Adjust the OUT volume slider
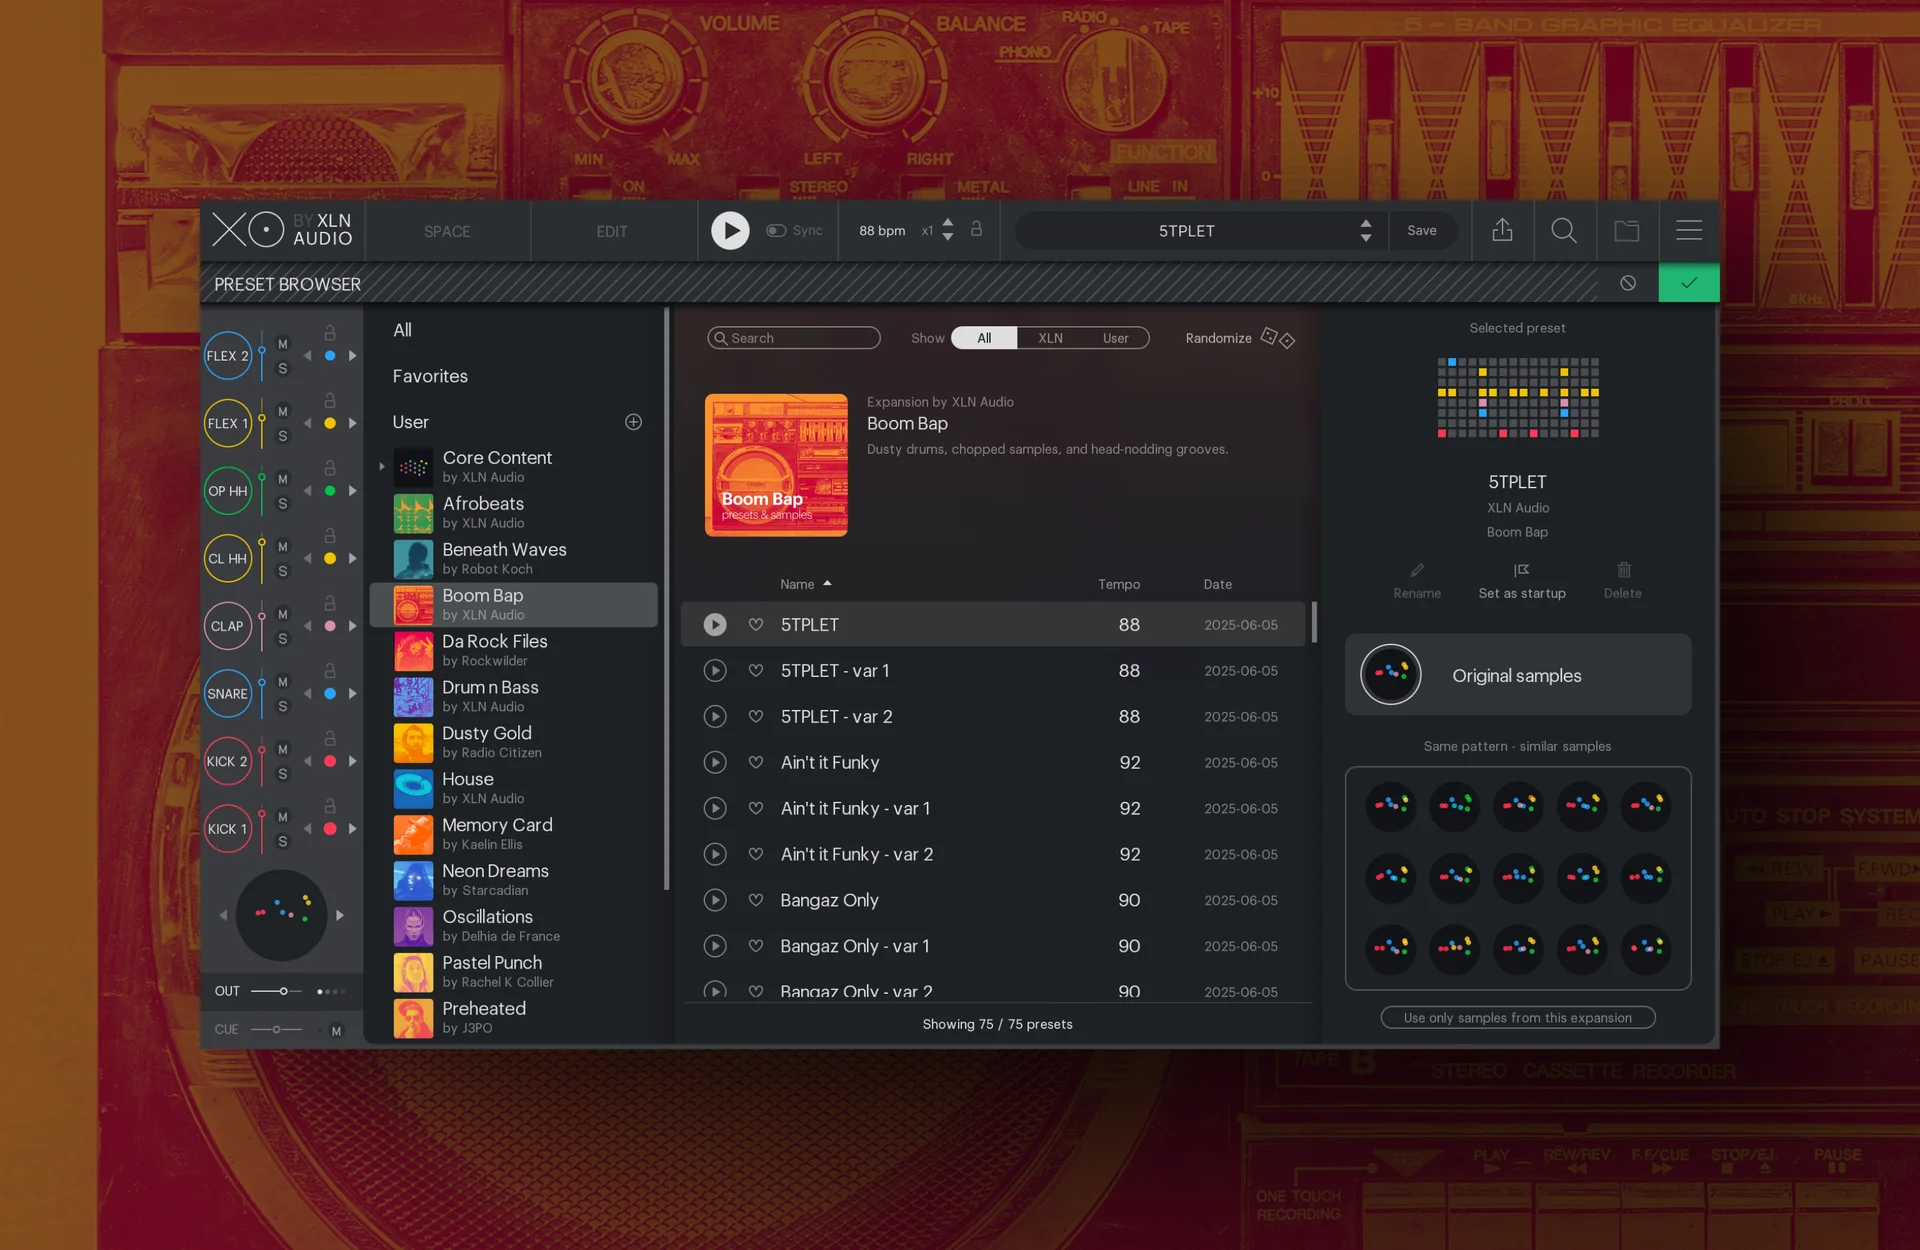1920x1250 pixels. click(x=276, y=991)
